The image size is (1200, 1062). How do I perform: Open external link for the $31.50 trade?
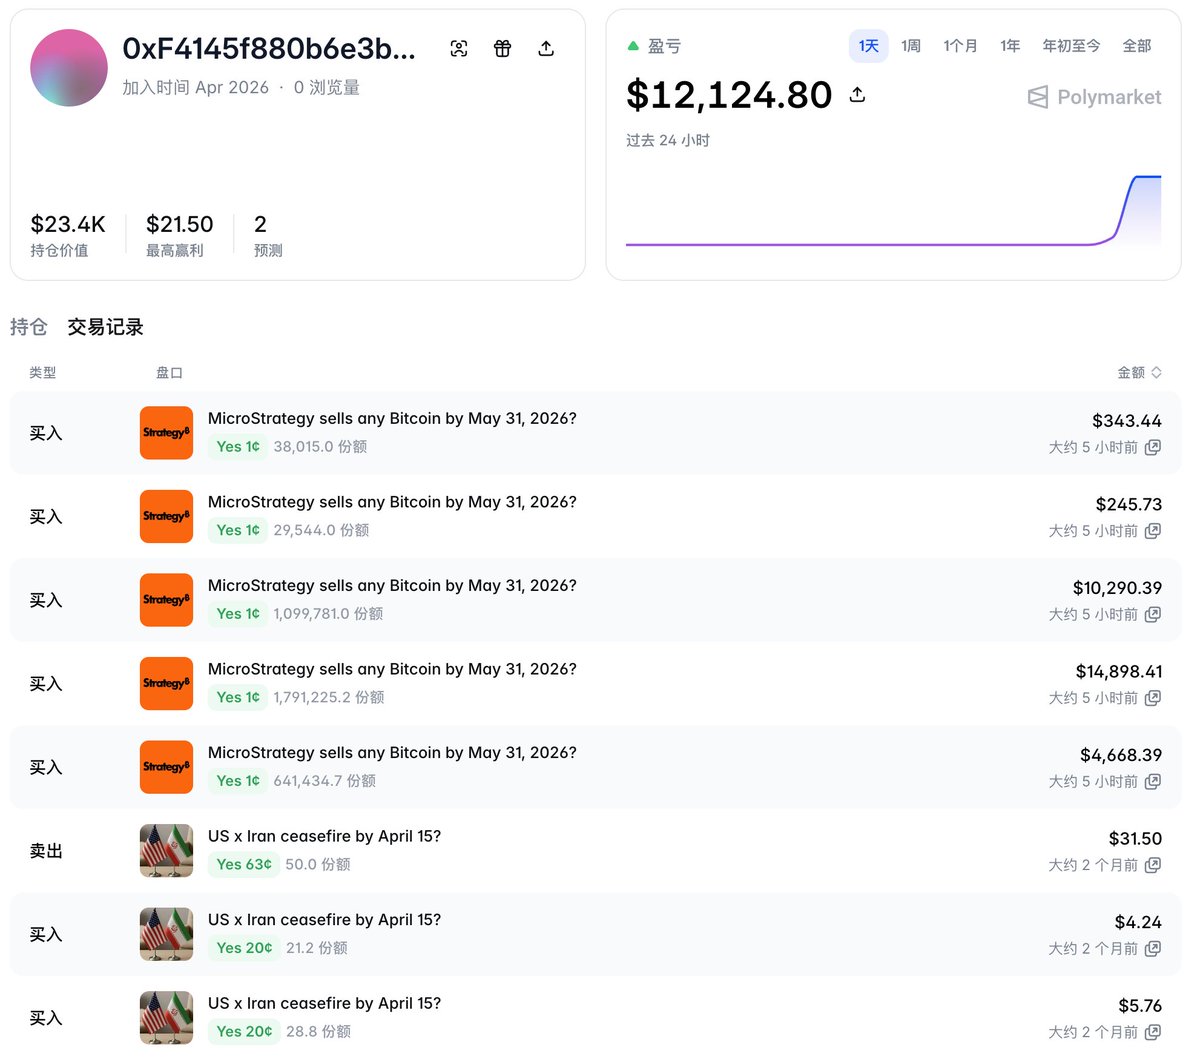coord(1153,865)
